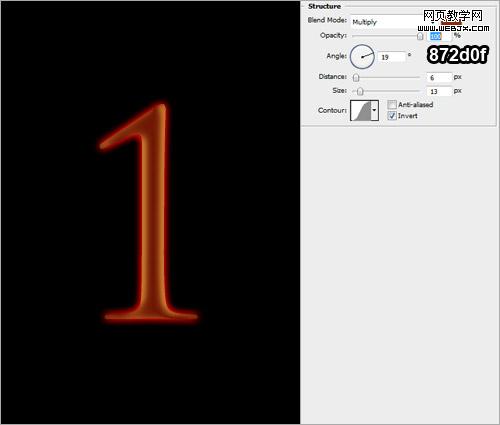
Task: Click the Angle value field showing 19
Action: click(392, 57)
